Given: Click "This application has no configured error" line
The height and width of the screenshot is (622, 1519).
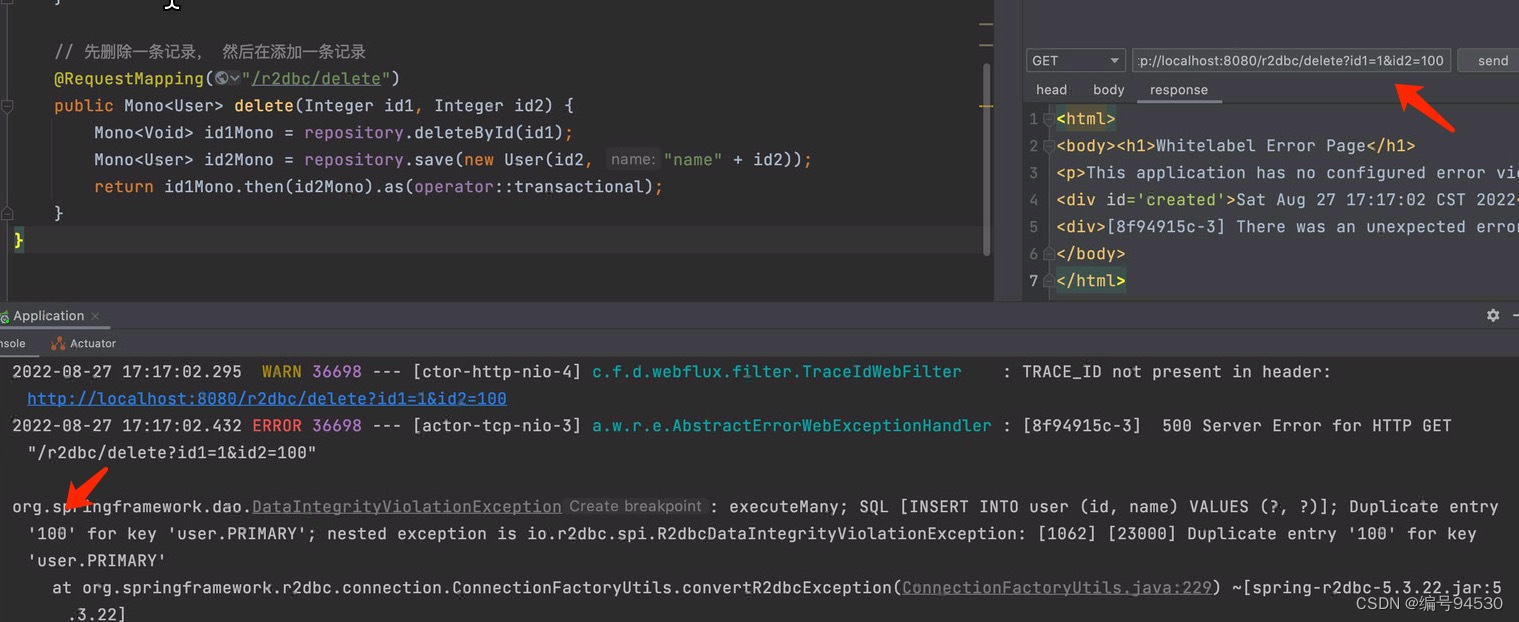Looking at the screenshot, I should click(x=1287, y=173).
